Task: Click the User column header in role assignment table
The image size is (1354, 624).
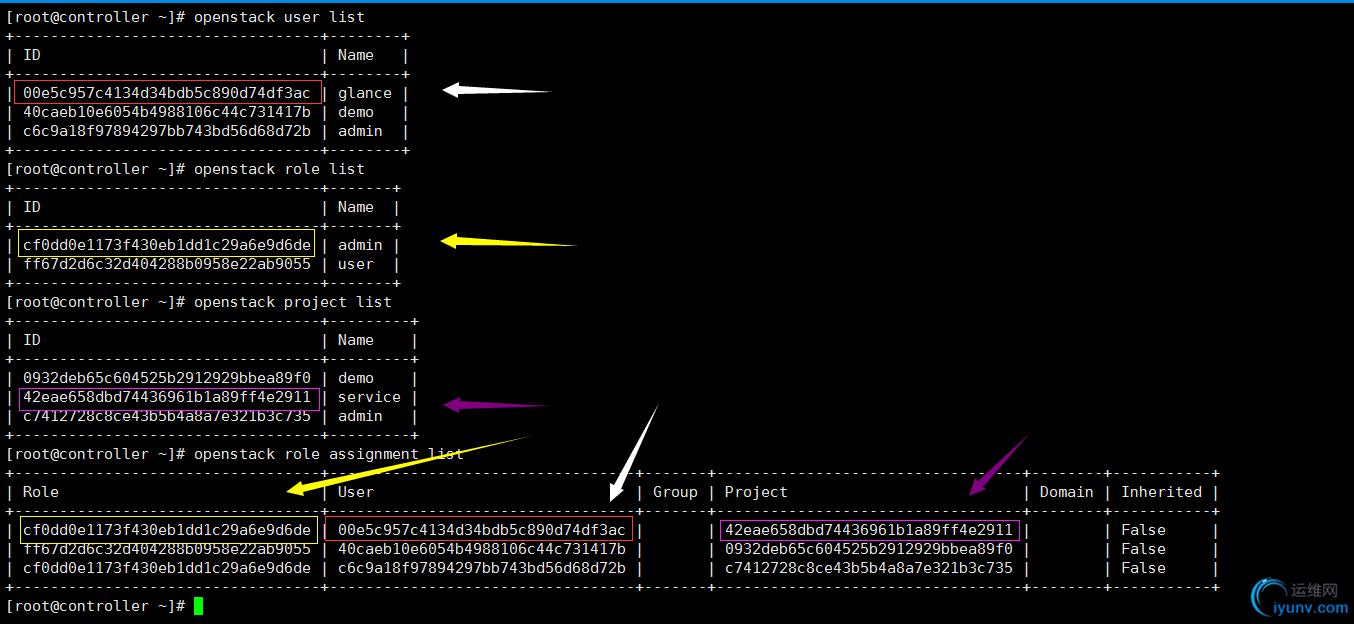Action: point(356,492)
